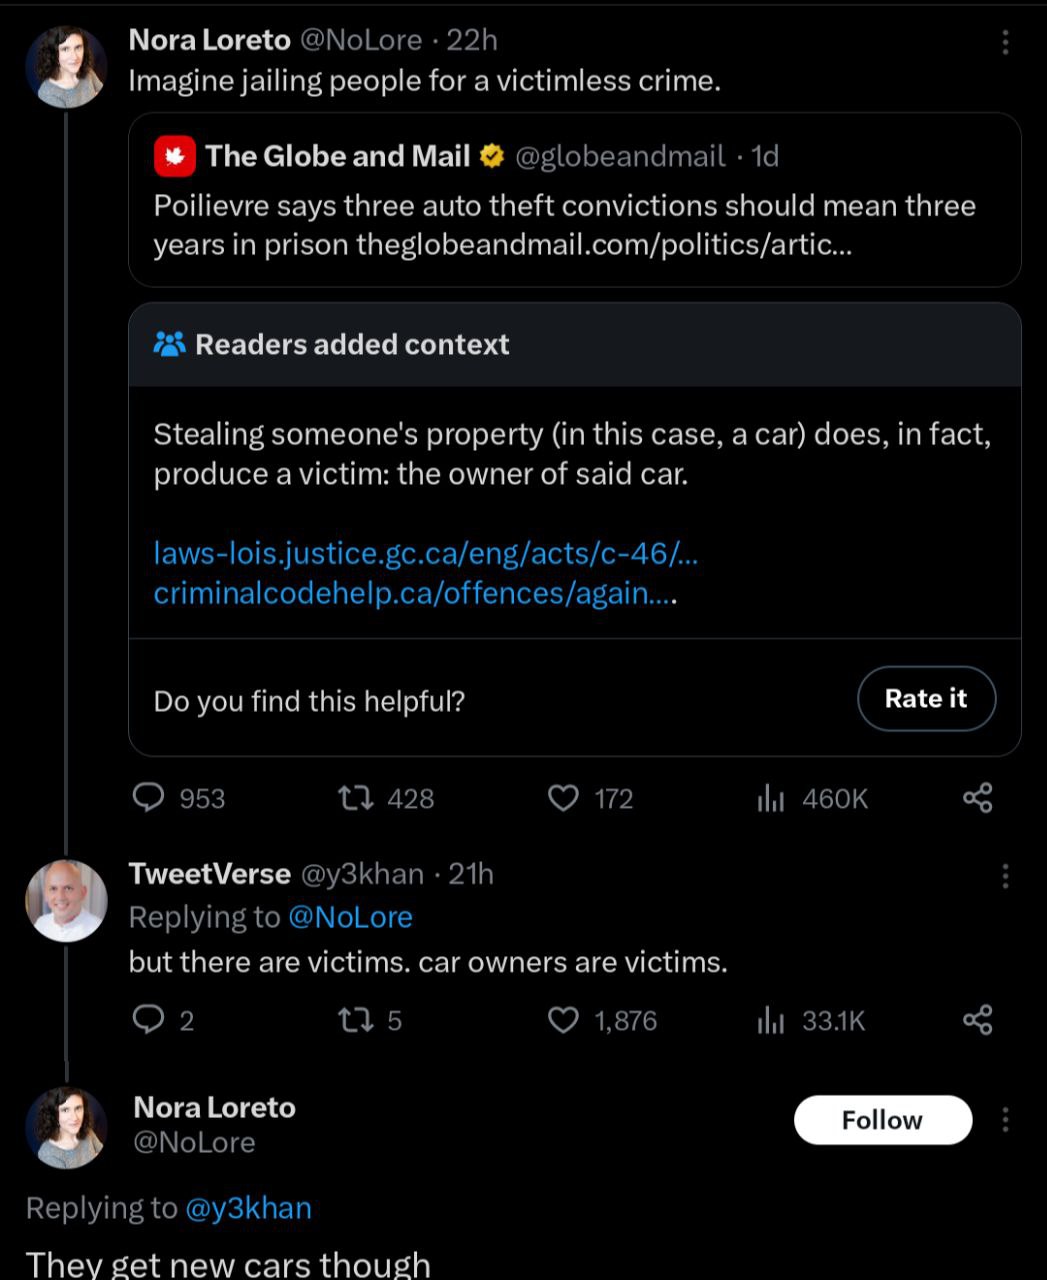
Task: View analytics for the 460K views tweet
Action: pos(770,798)
